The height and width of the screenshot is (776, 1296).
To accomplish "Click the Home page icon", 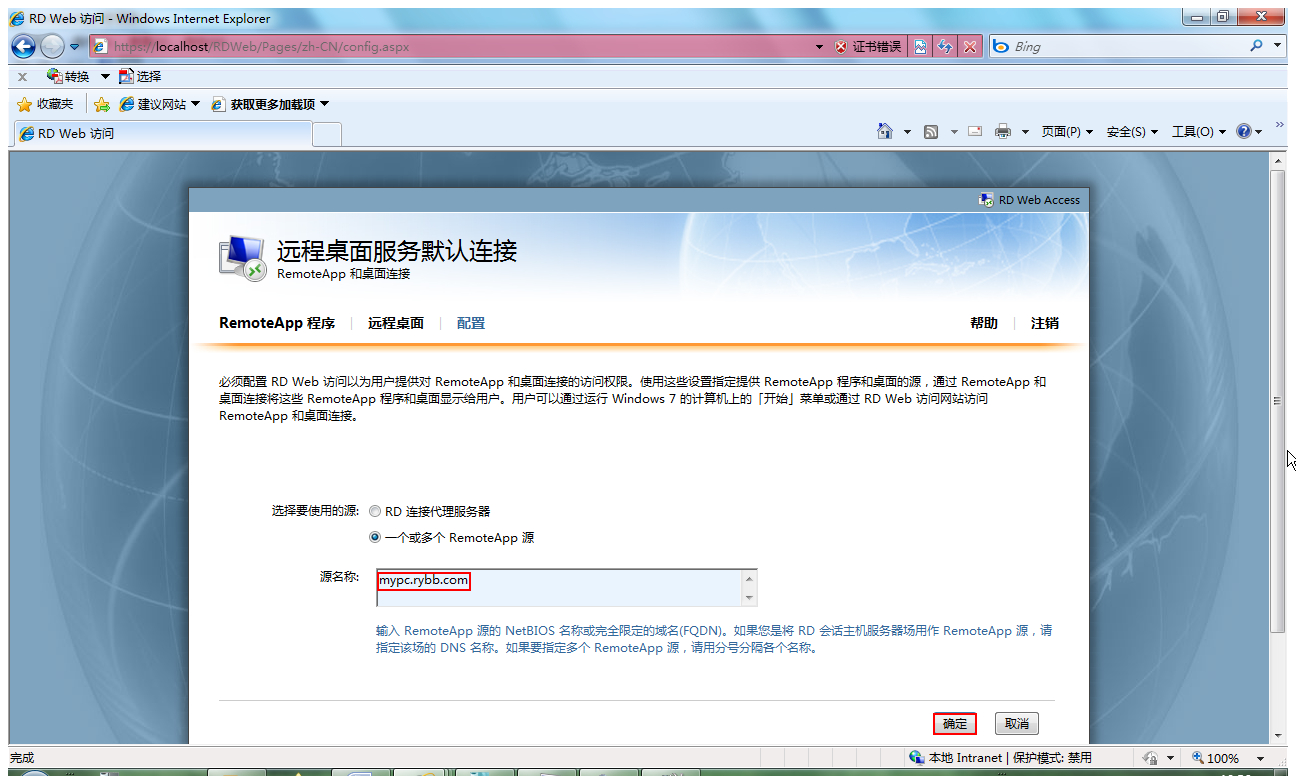I will pos(885,131).
